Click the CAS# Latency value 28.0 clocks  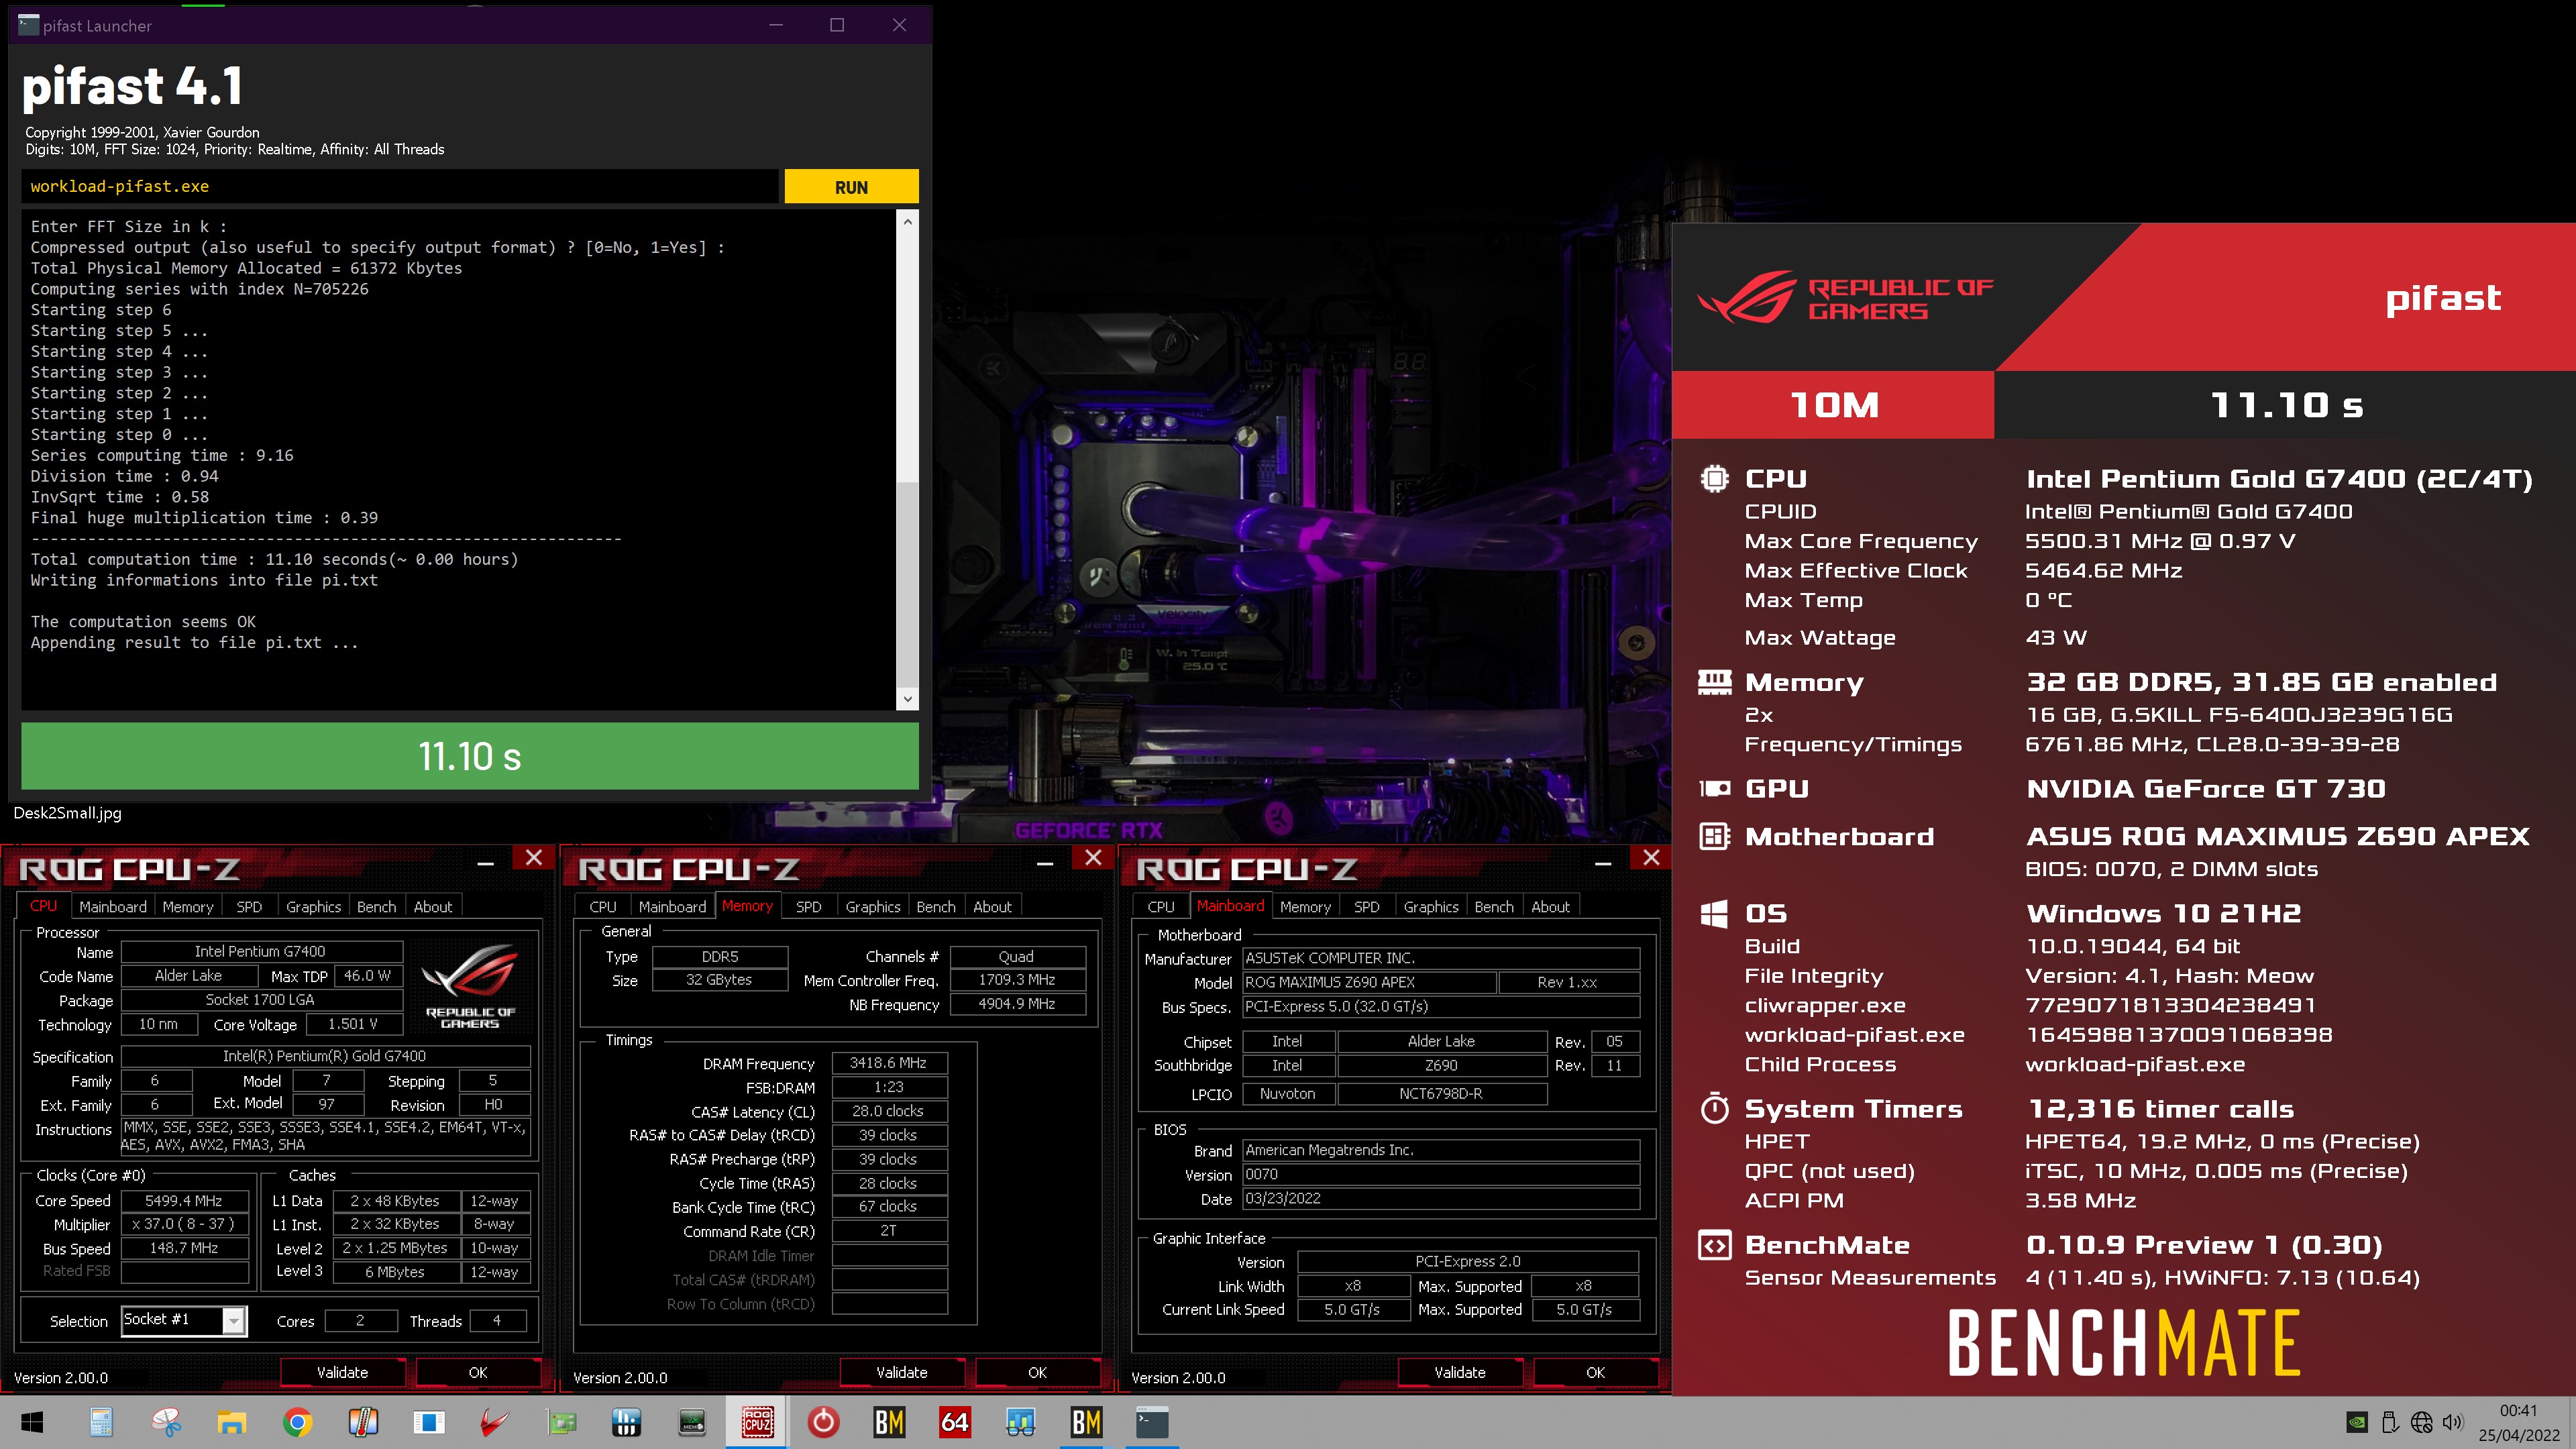tap(889, 1111)
